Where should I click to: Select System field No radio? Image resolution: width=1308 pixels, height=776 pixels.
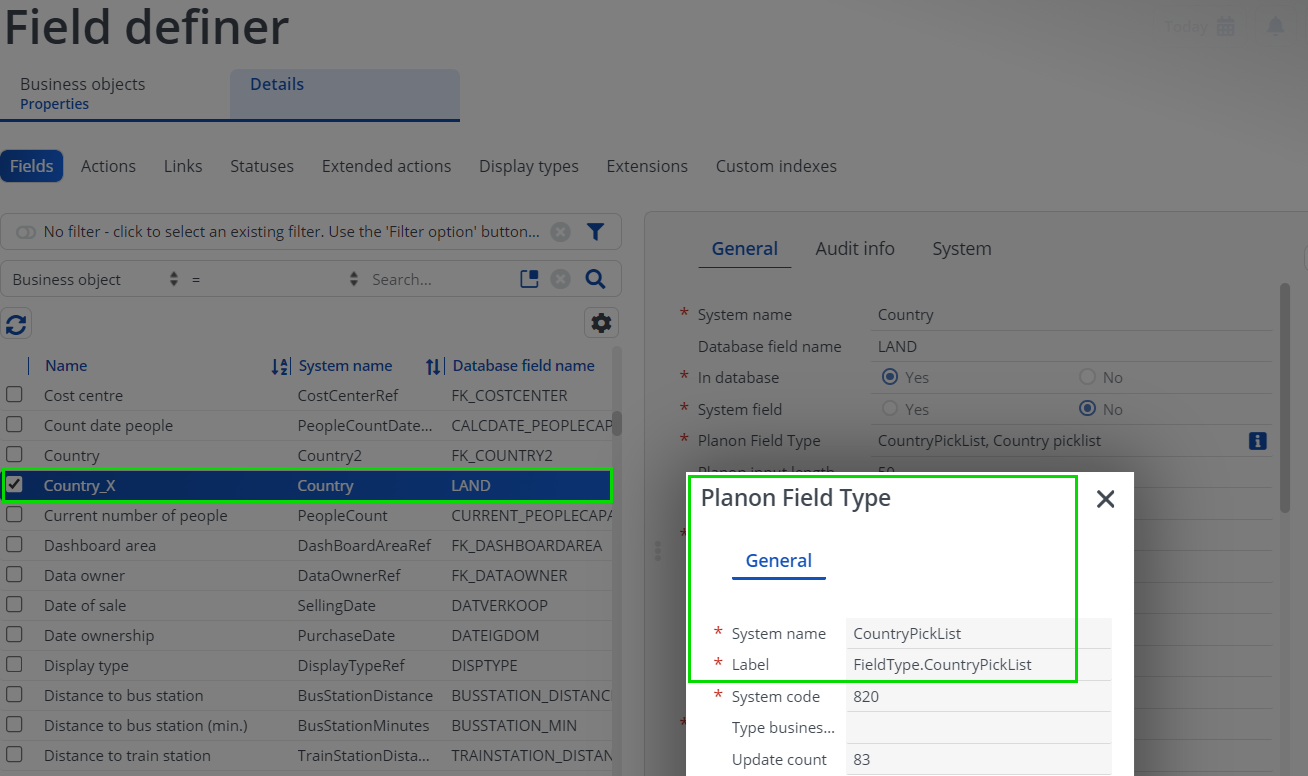pos(1088,409)
